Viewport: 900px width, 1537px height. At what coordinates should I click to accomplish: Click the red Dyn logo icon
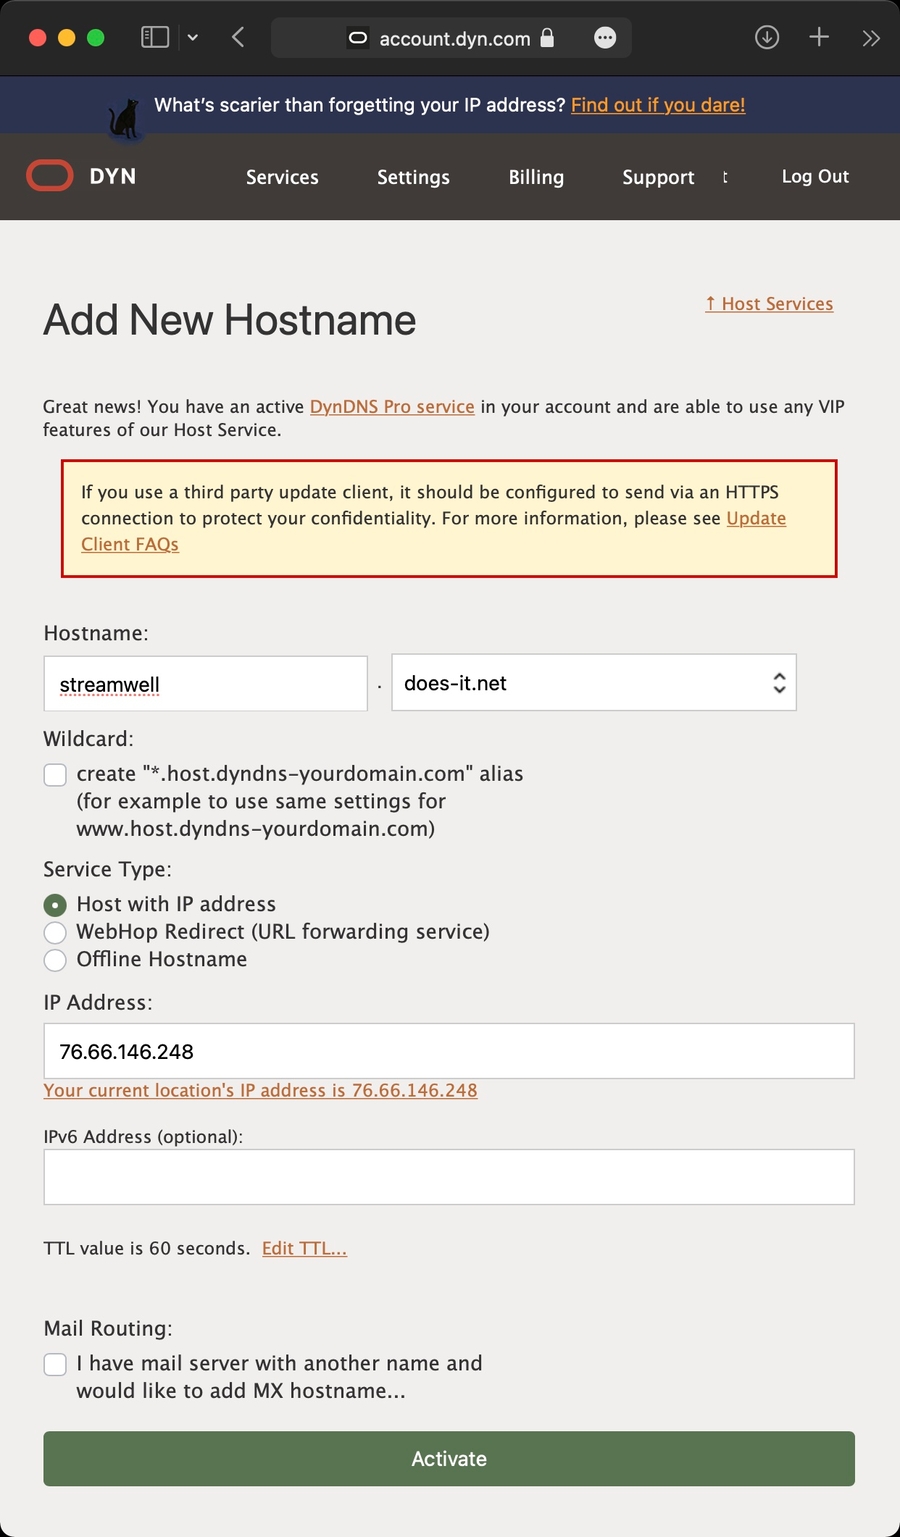[x=50, y=176]
